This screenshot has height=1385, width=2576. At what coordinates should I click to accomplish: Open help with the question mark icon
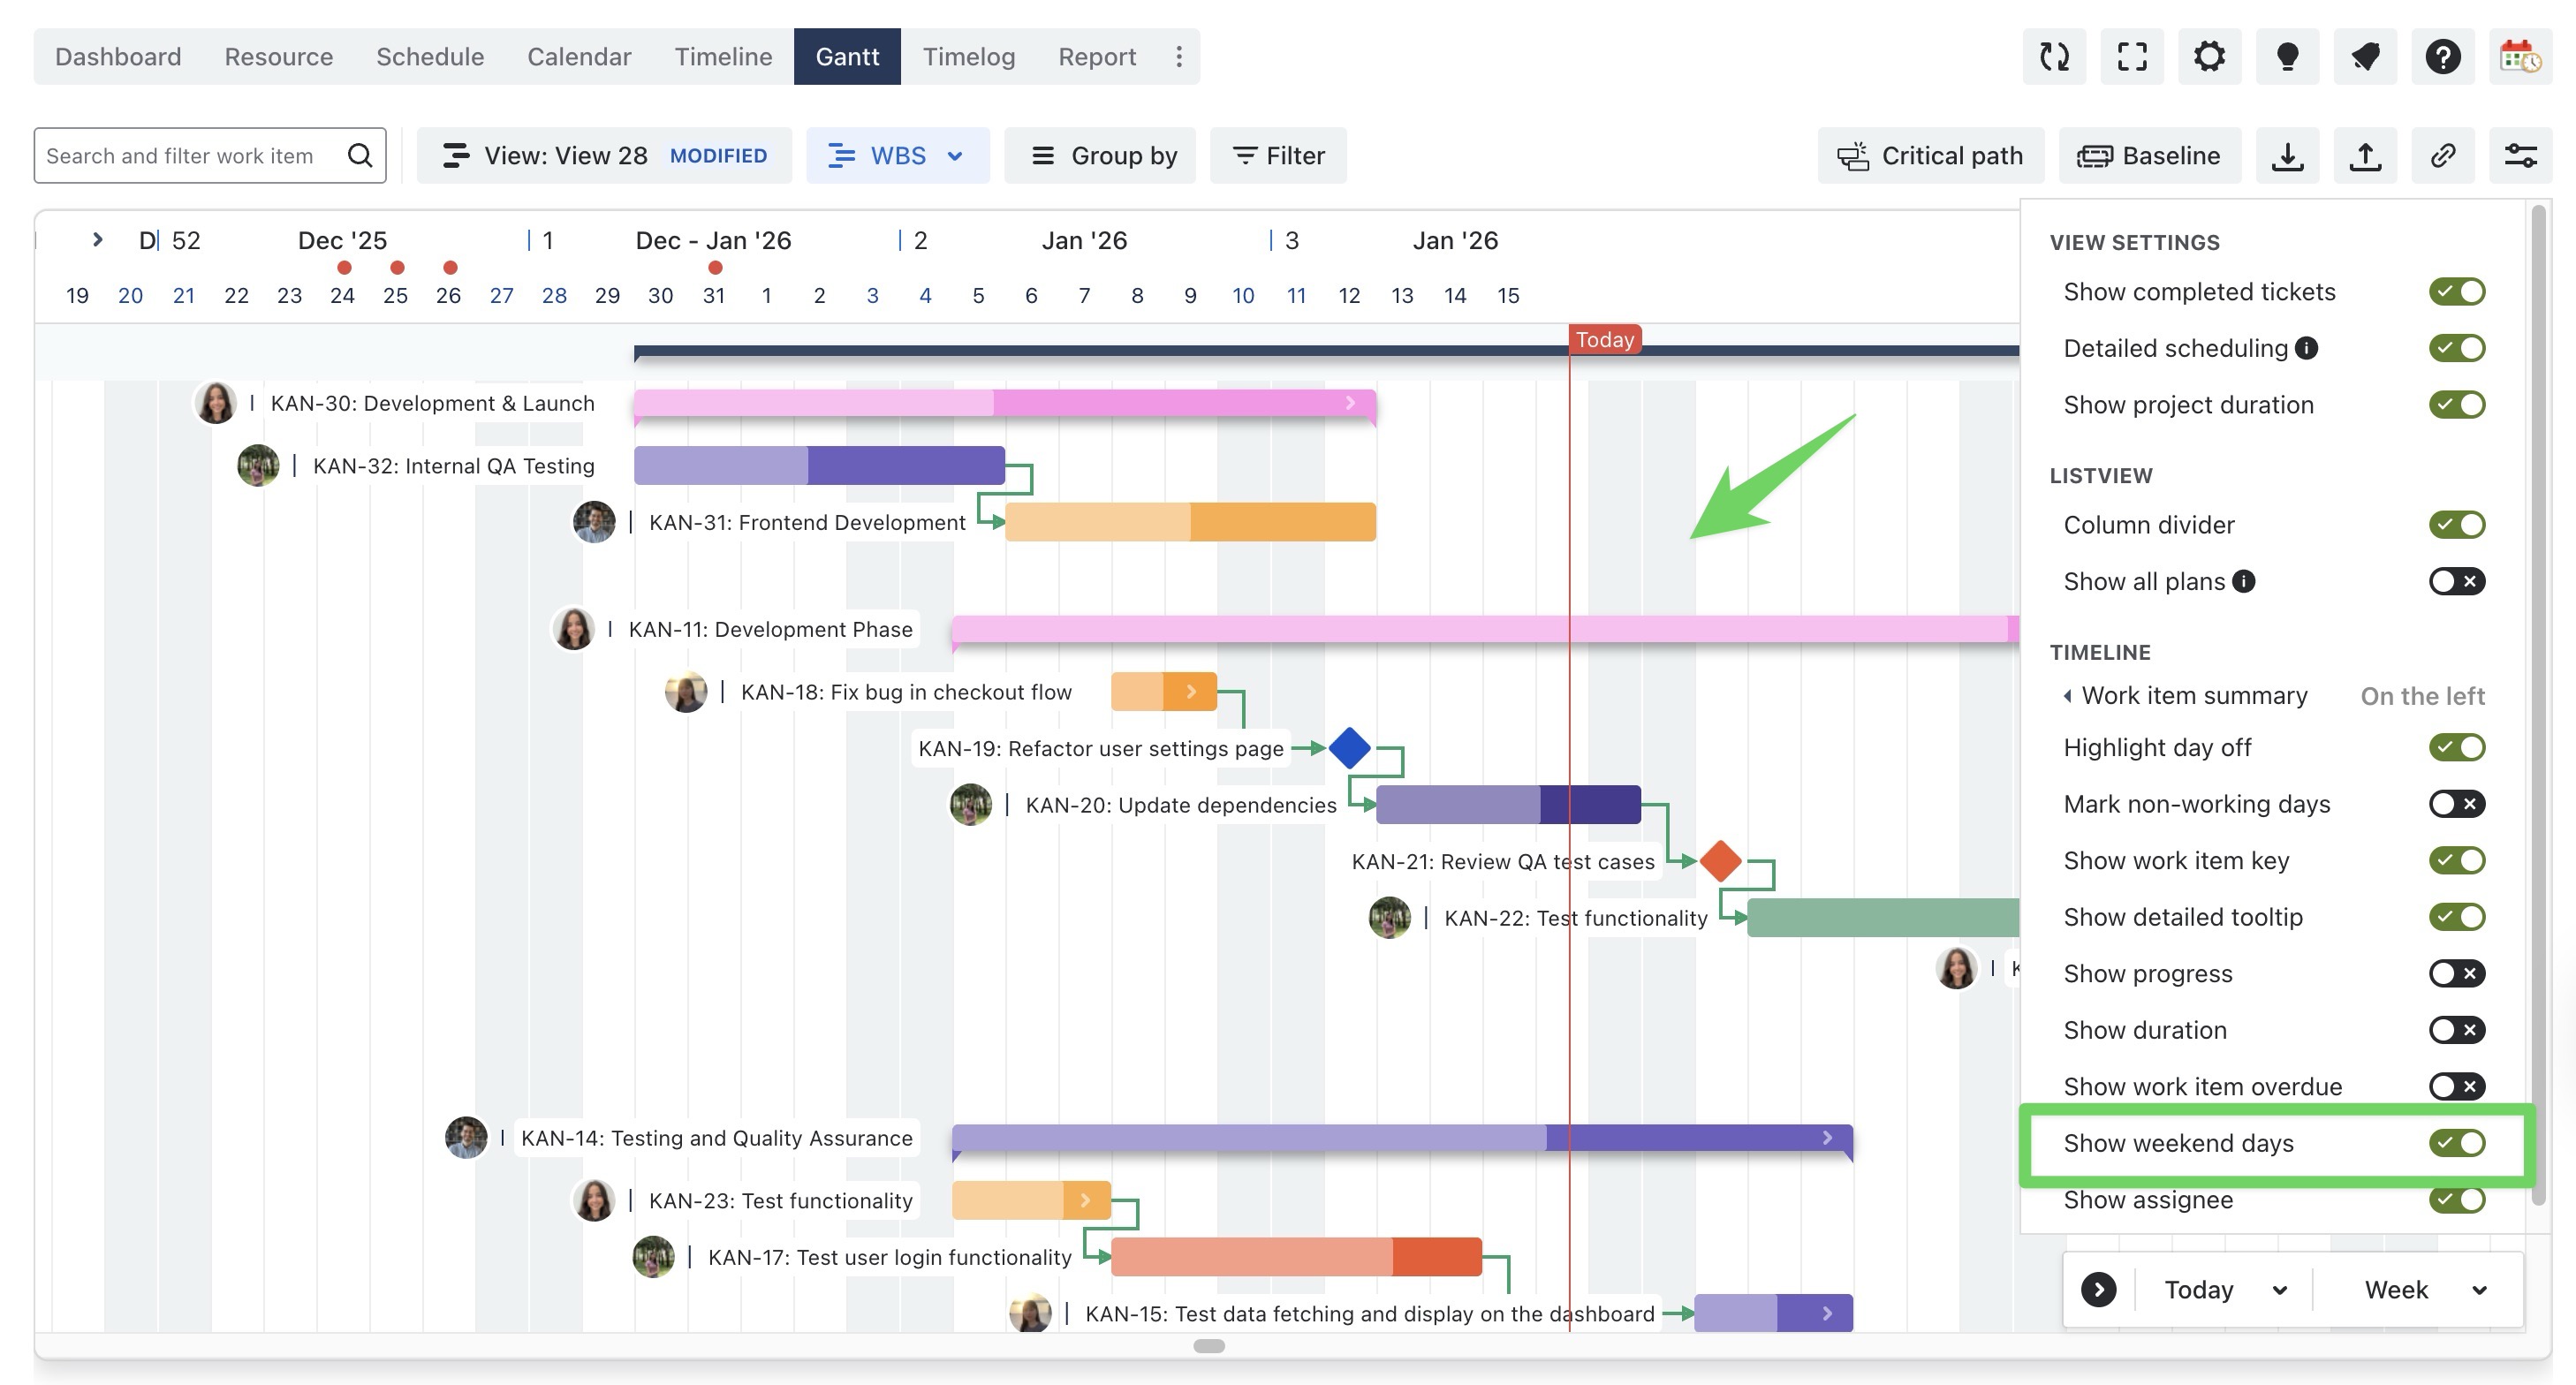pyautogui.click(x=2442, y=57)
